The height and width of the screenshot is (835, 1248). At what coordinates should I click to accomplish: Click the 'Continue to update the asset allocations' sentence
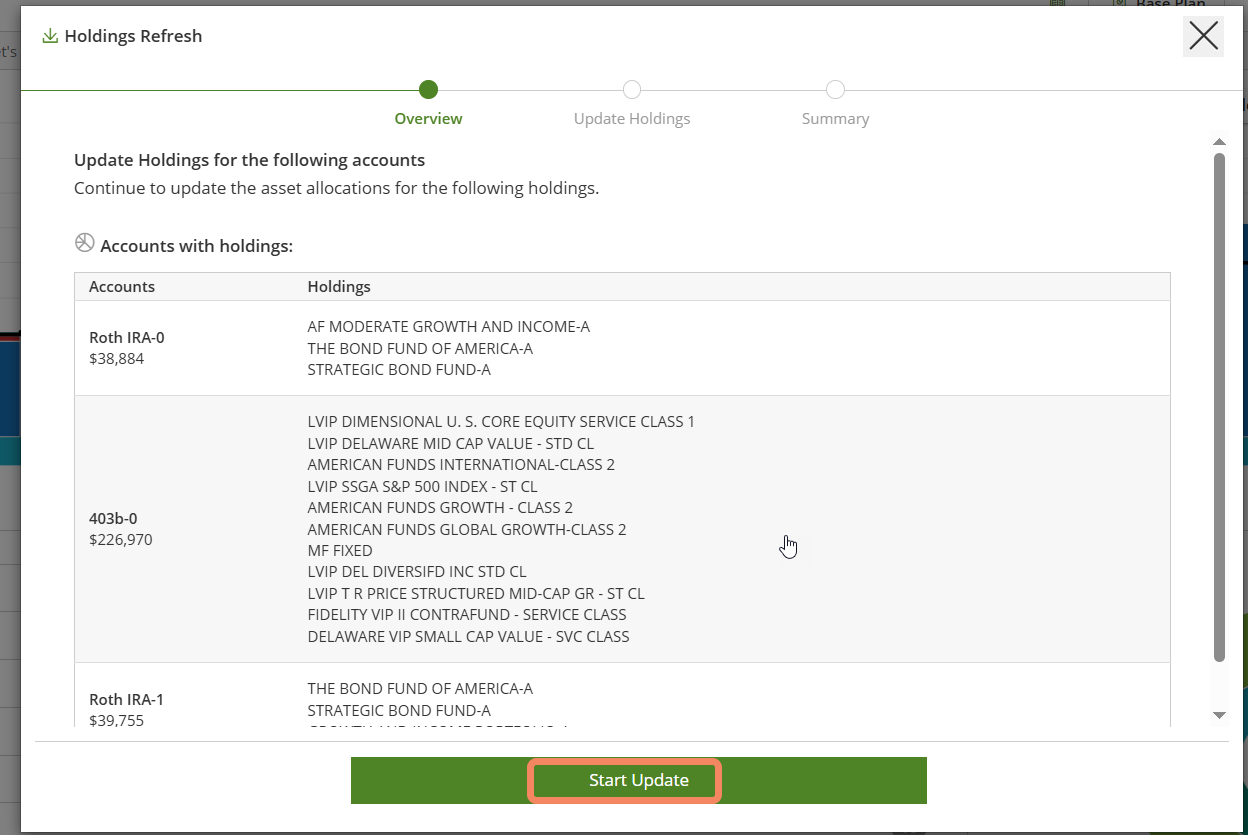click(337, 187)
